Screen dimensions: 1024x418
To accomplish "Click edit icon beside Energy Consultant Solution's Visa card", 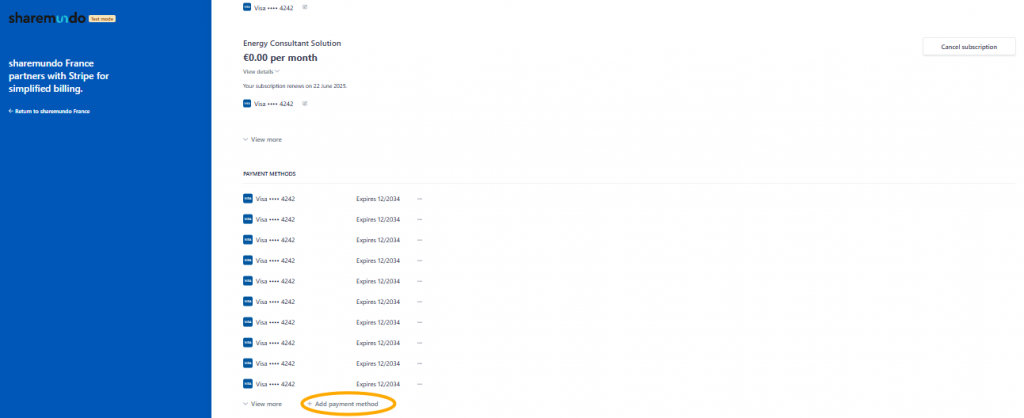I will (305, 103).
